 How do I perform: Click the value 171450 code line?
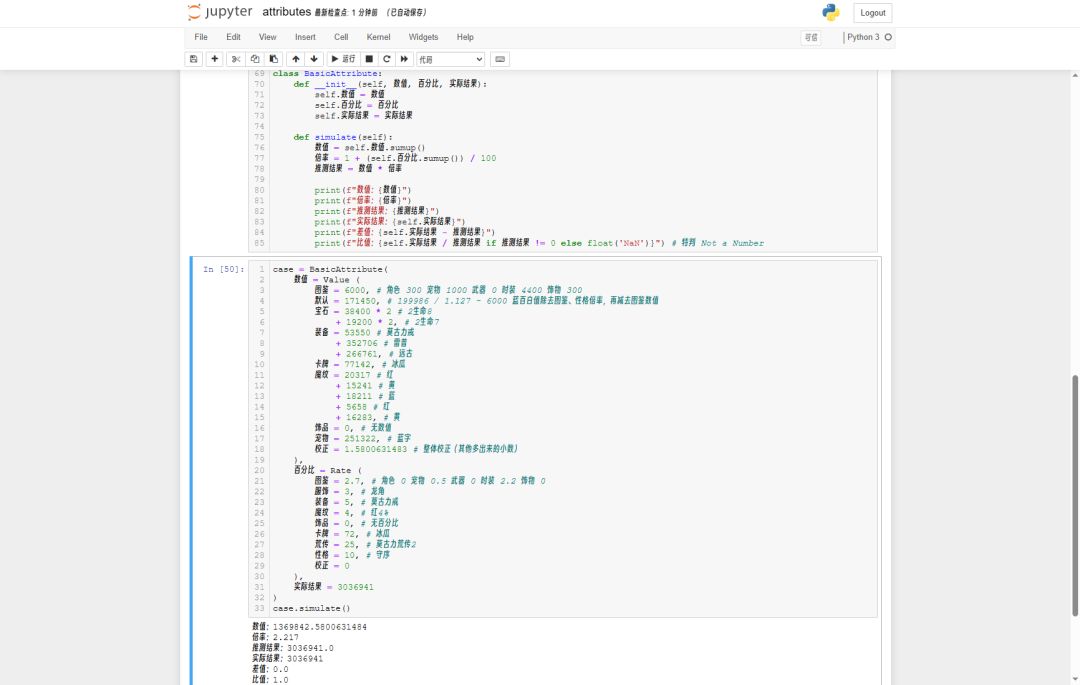pos(486,301)
